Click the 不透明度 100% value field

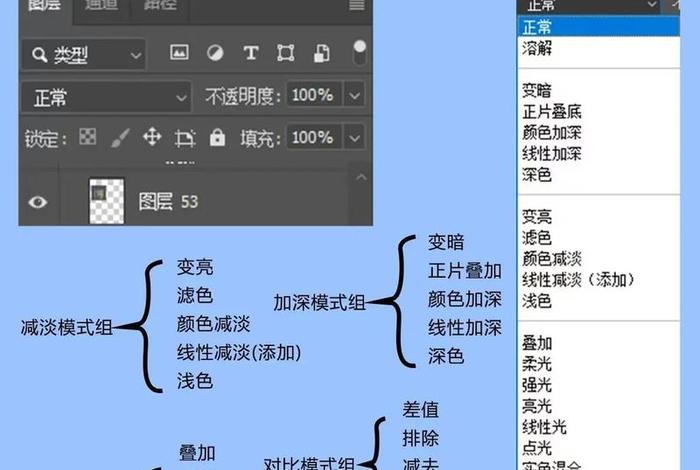pos(314,95)
